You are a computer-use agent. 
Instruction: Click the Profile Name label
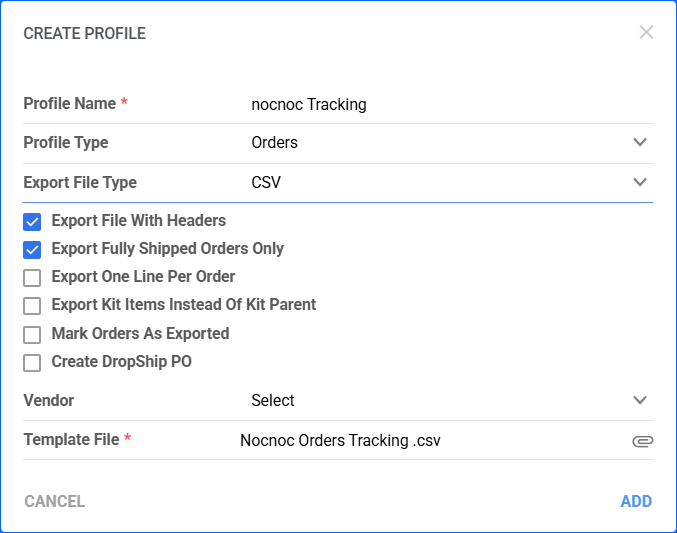tap(70, 104)
